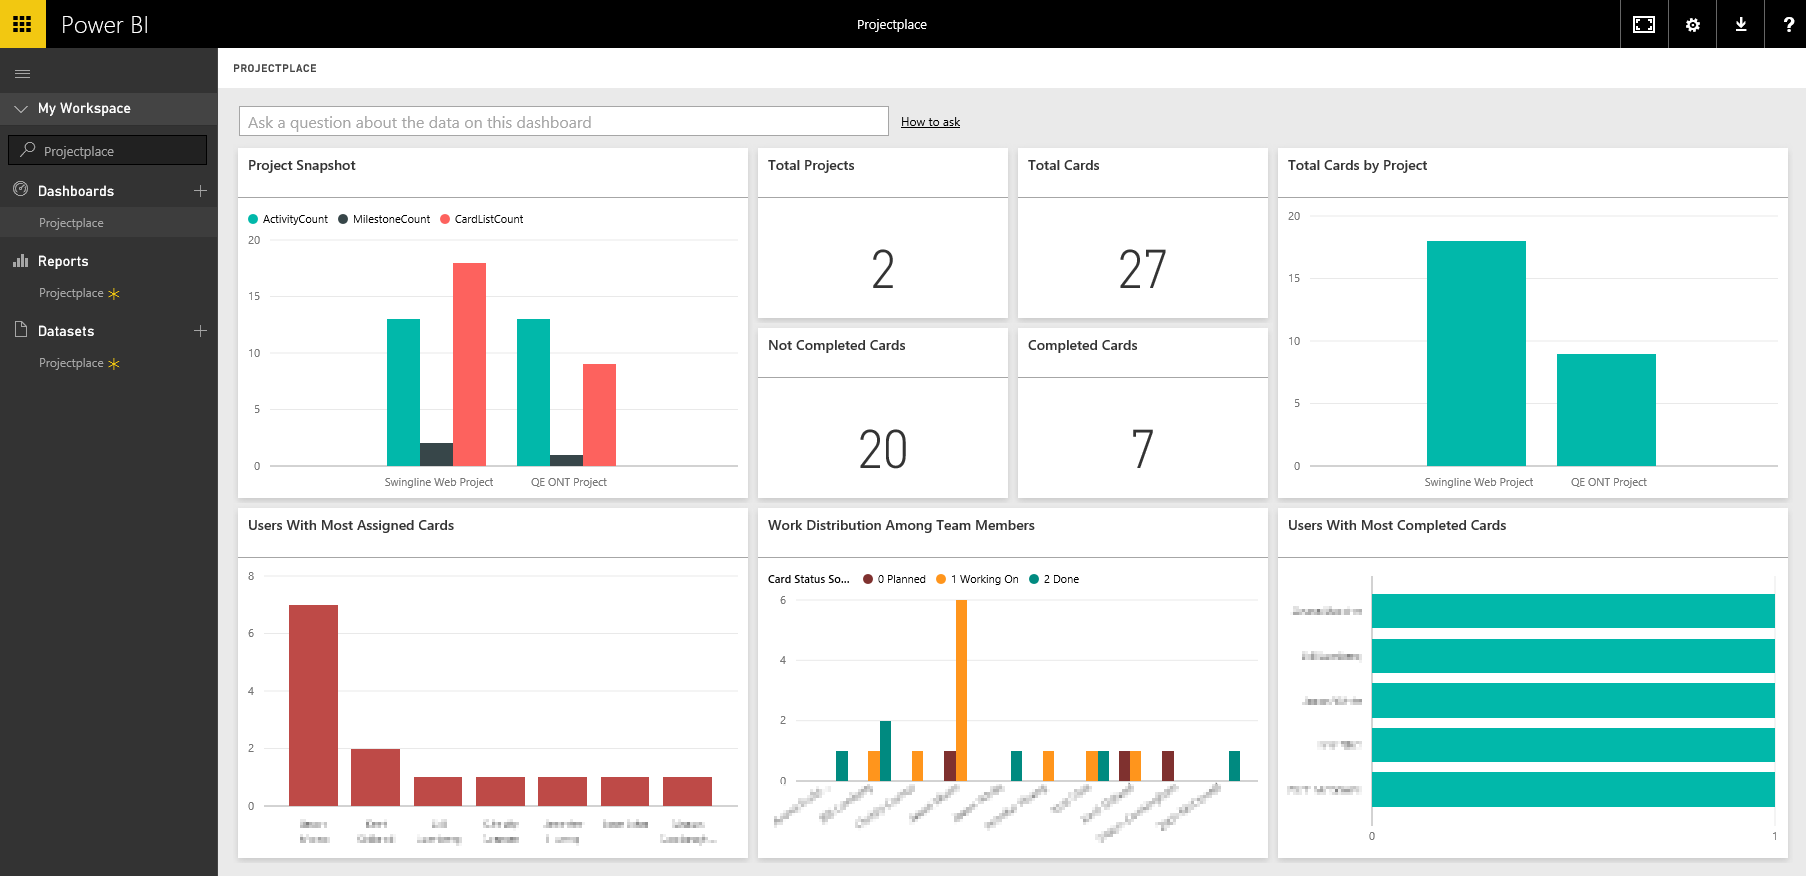Screen dimensions: 1806x876
Task: Click the tallest bar in Assigned Cards chart
Action: pyautogui.click(x=313, y=705)
